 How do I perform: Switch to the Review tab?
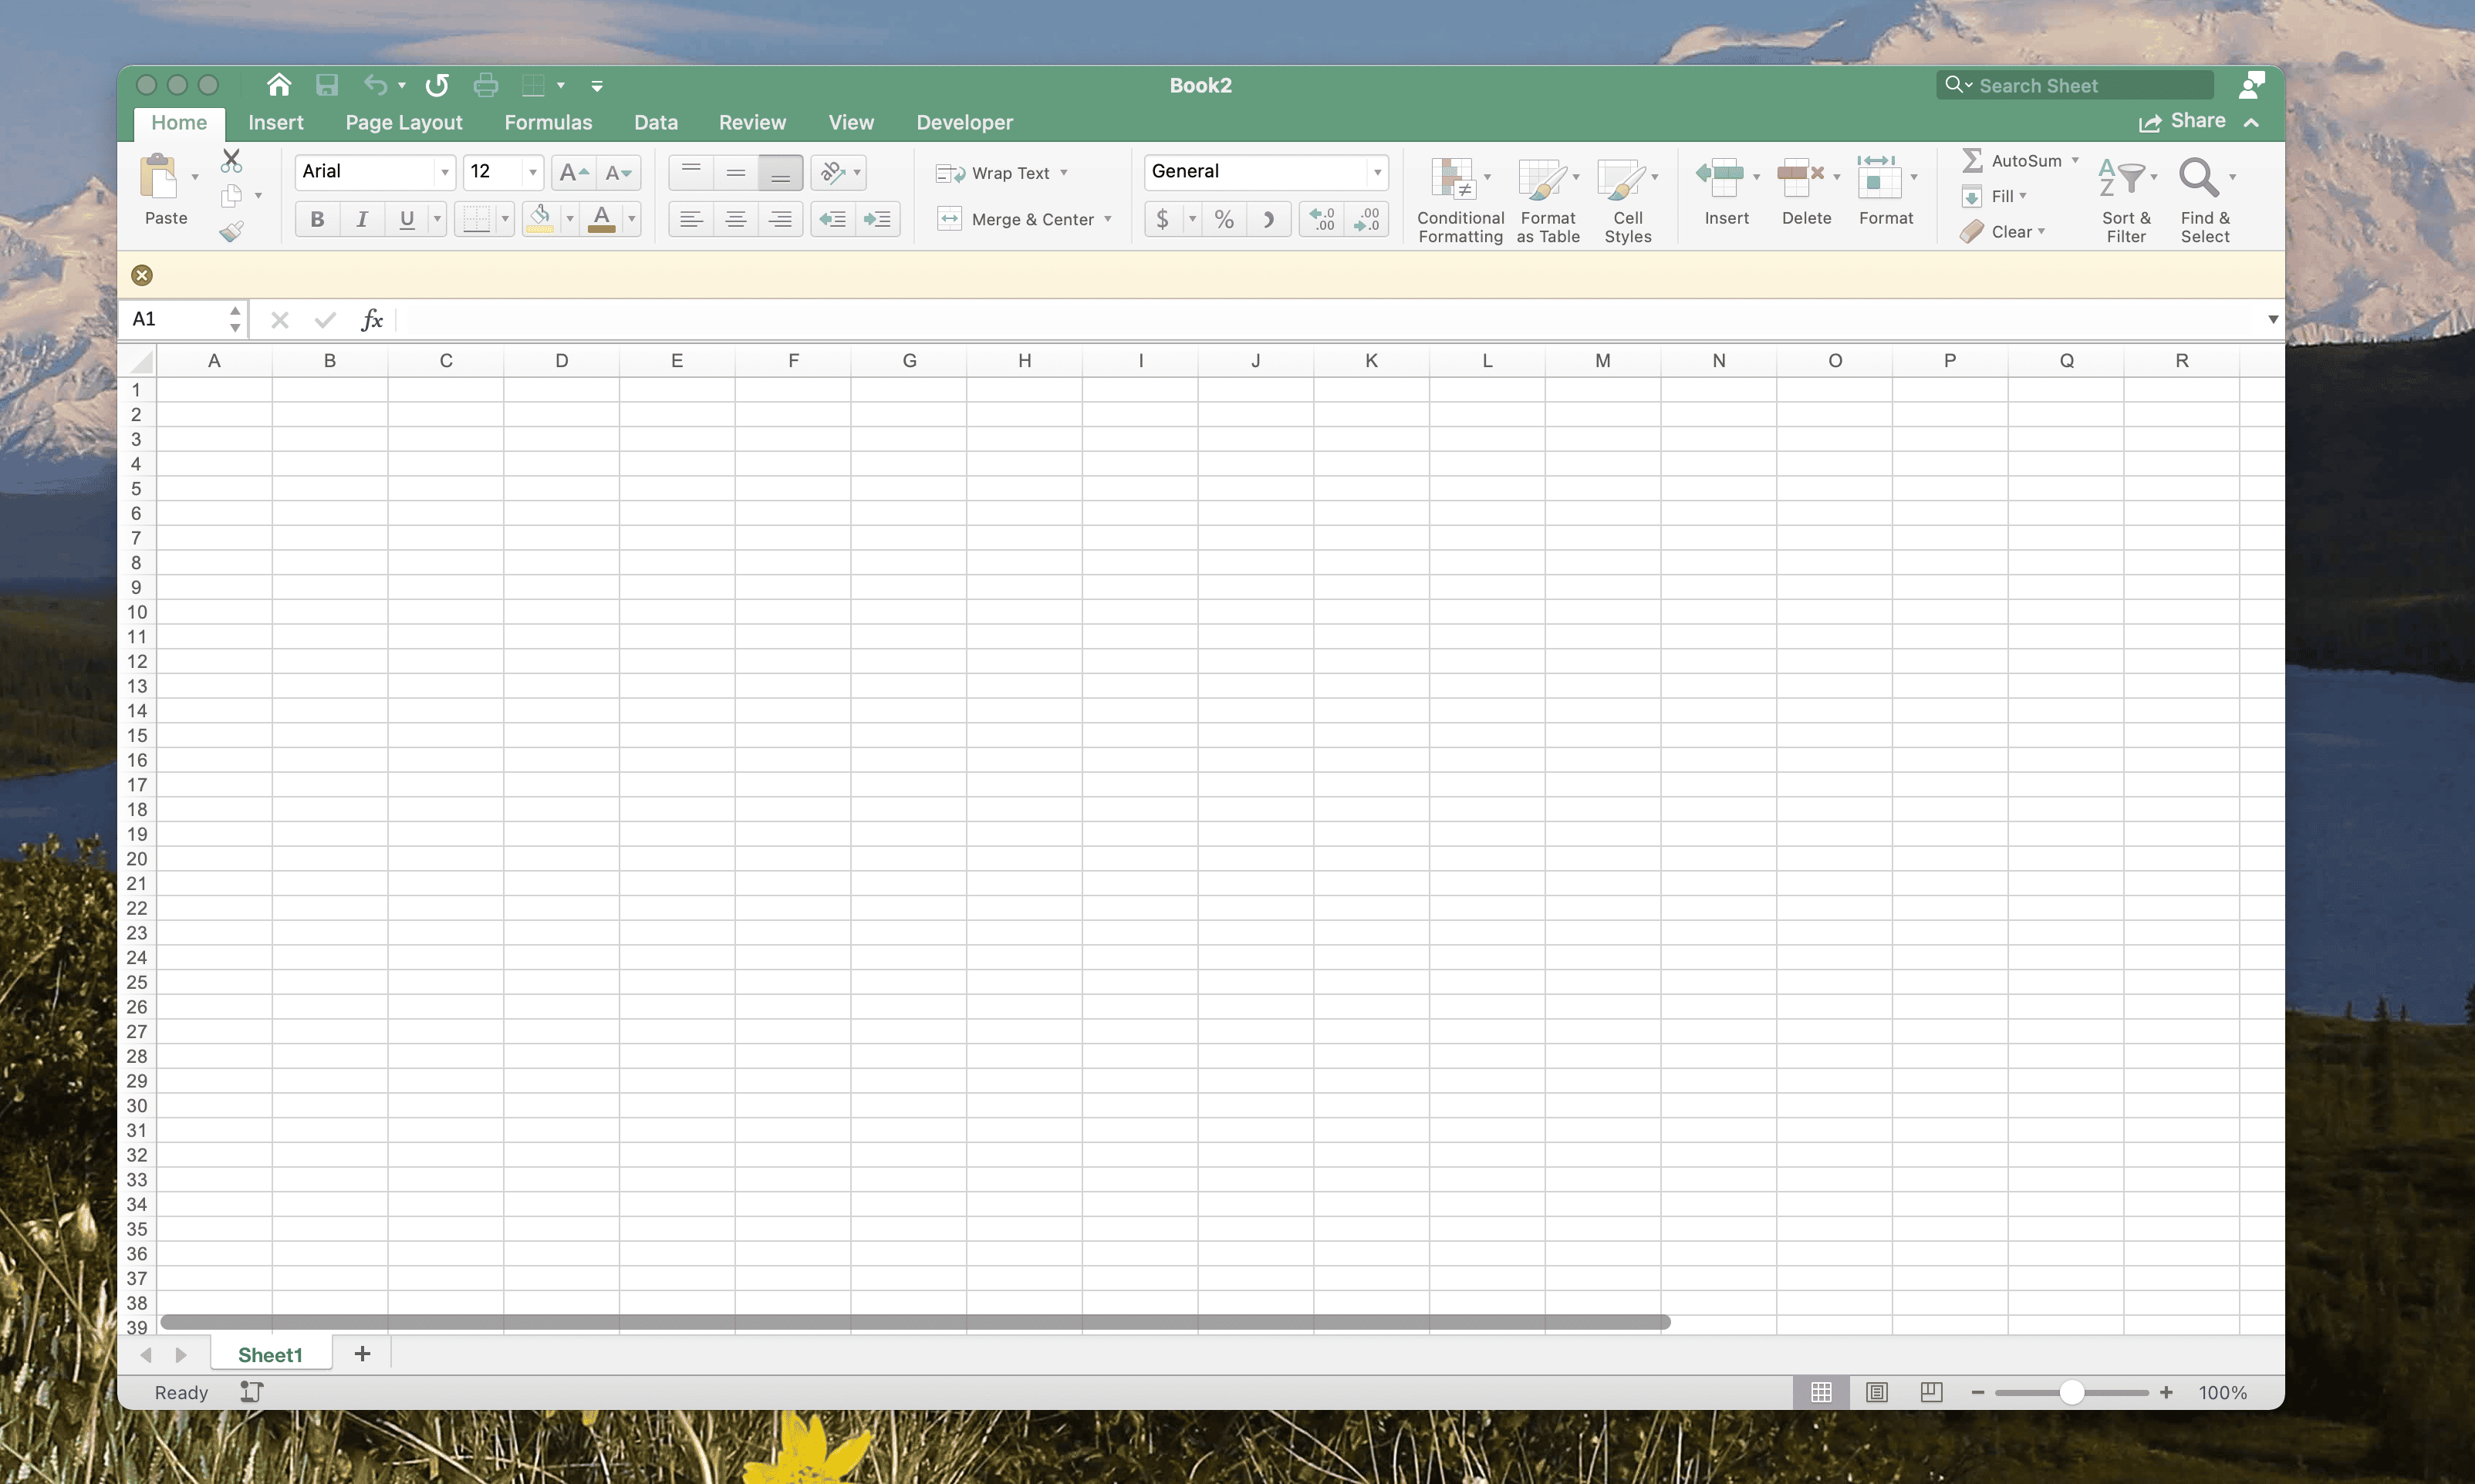(753, 122)
